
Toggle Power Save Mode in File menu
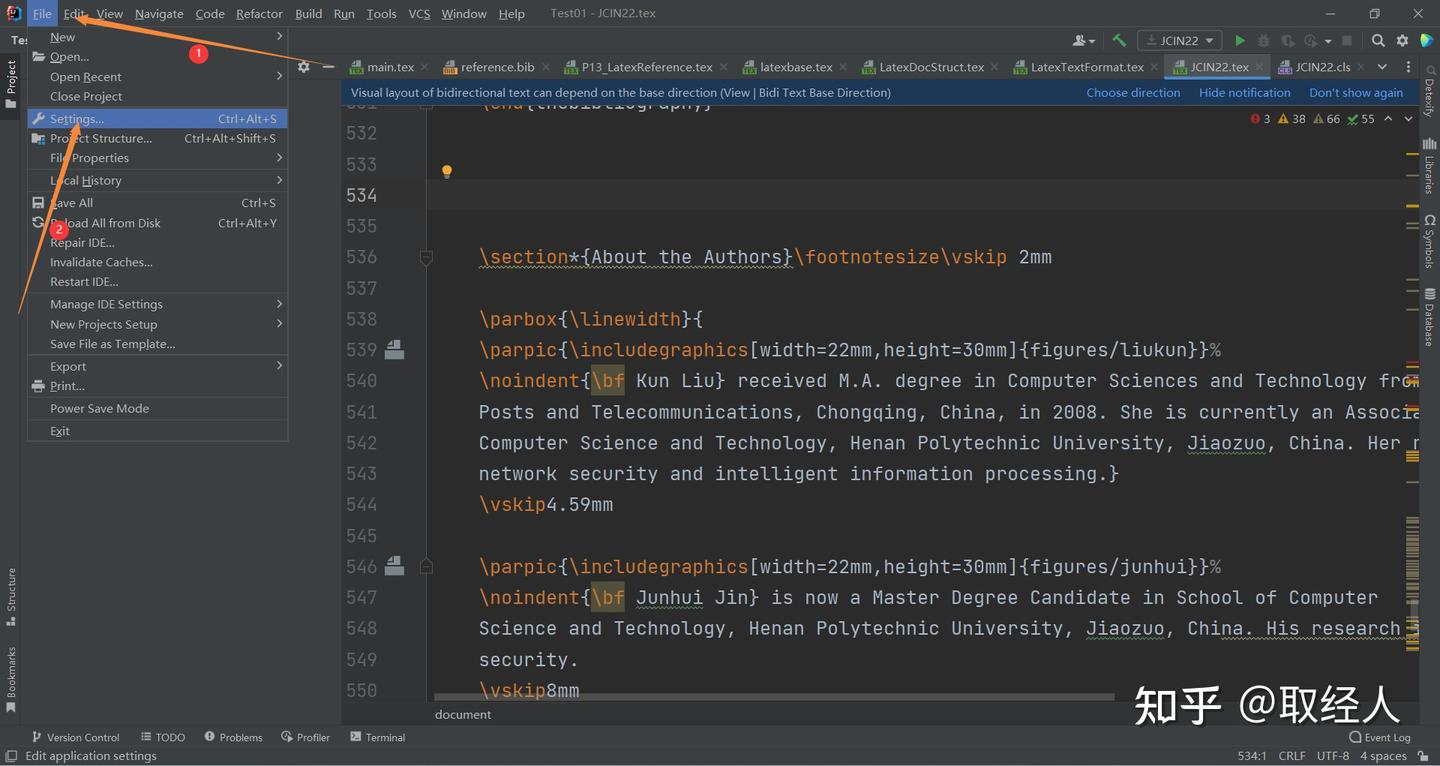point(100,408)
